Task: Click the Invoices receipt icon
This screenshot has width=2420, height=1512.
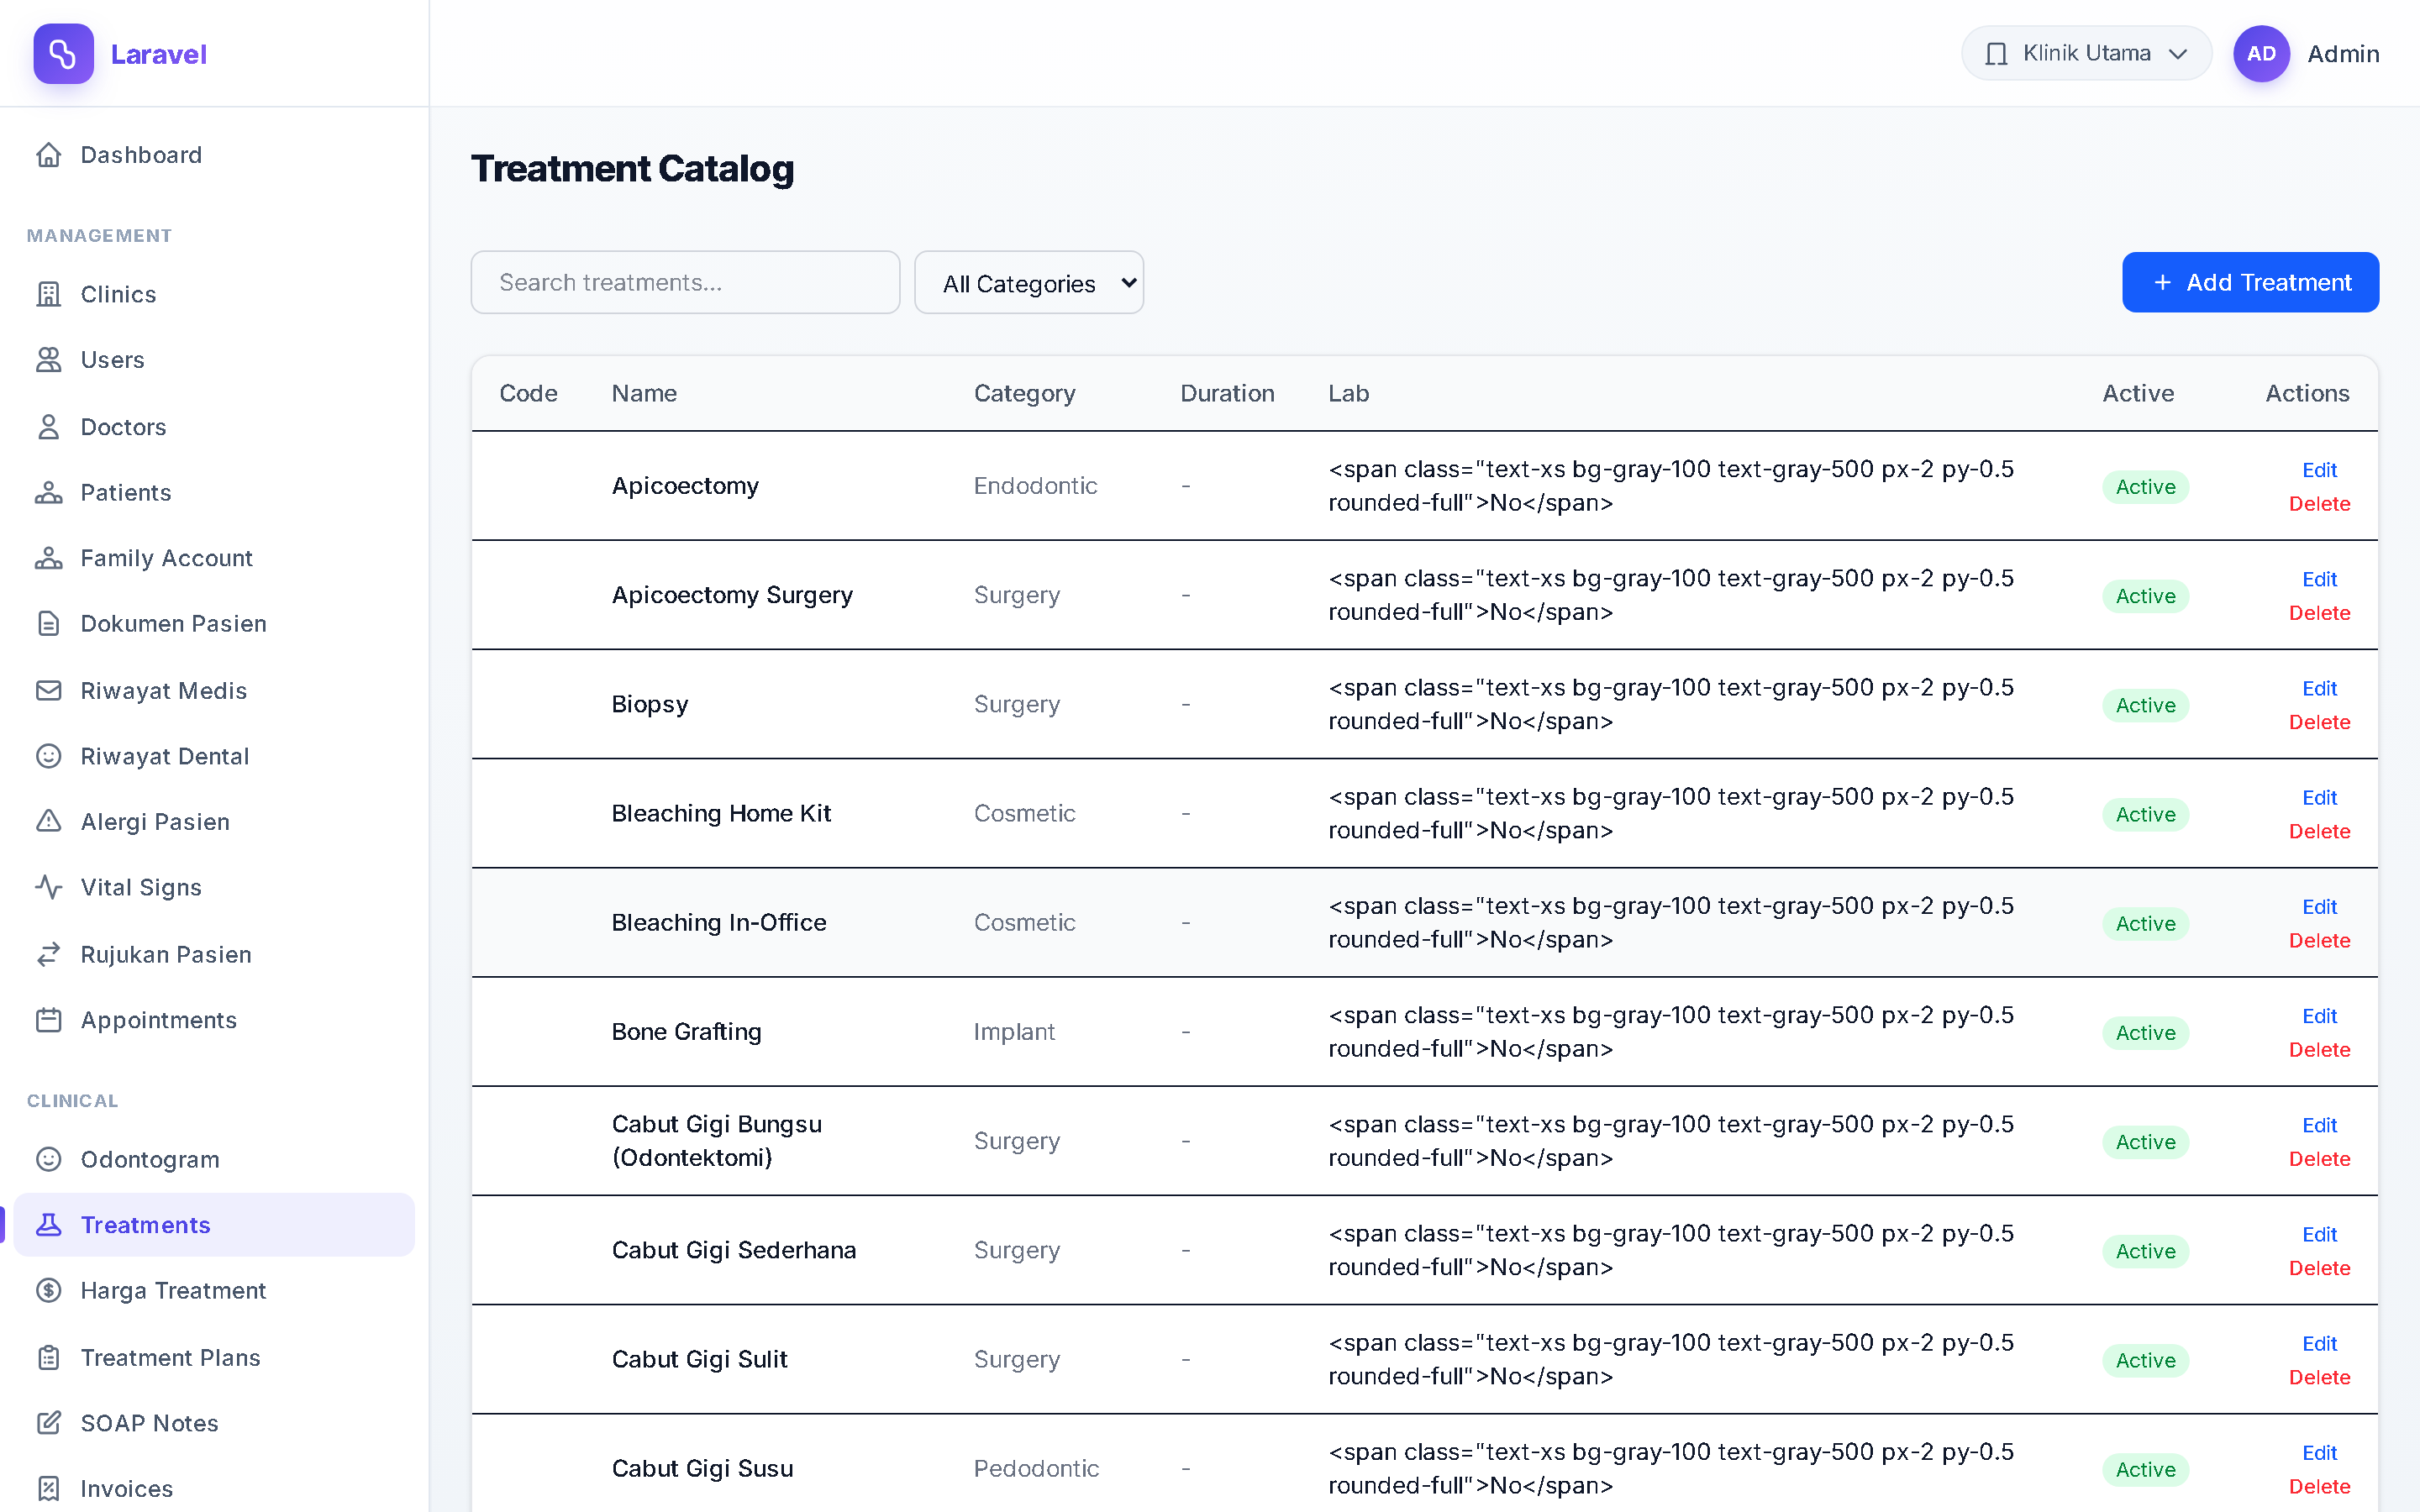Action: pos(49,1489)
